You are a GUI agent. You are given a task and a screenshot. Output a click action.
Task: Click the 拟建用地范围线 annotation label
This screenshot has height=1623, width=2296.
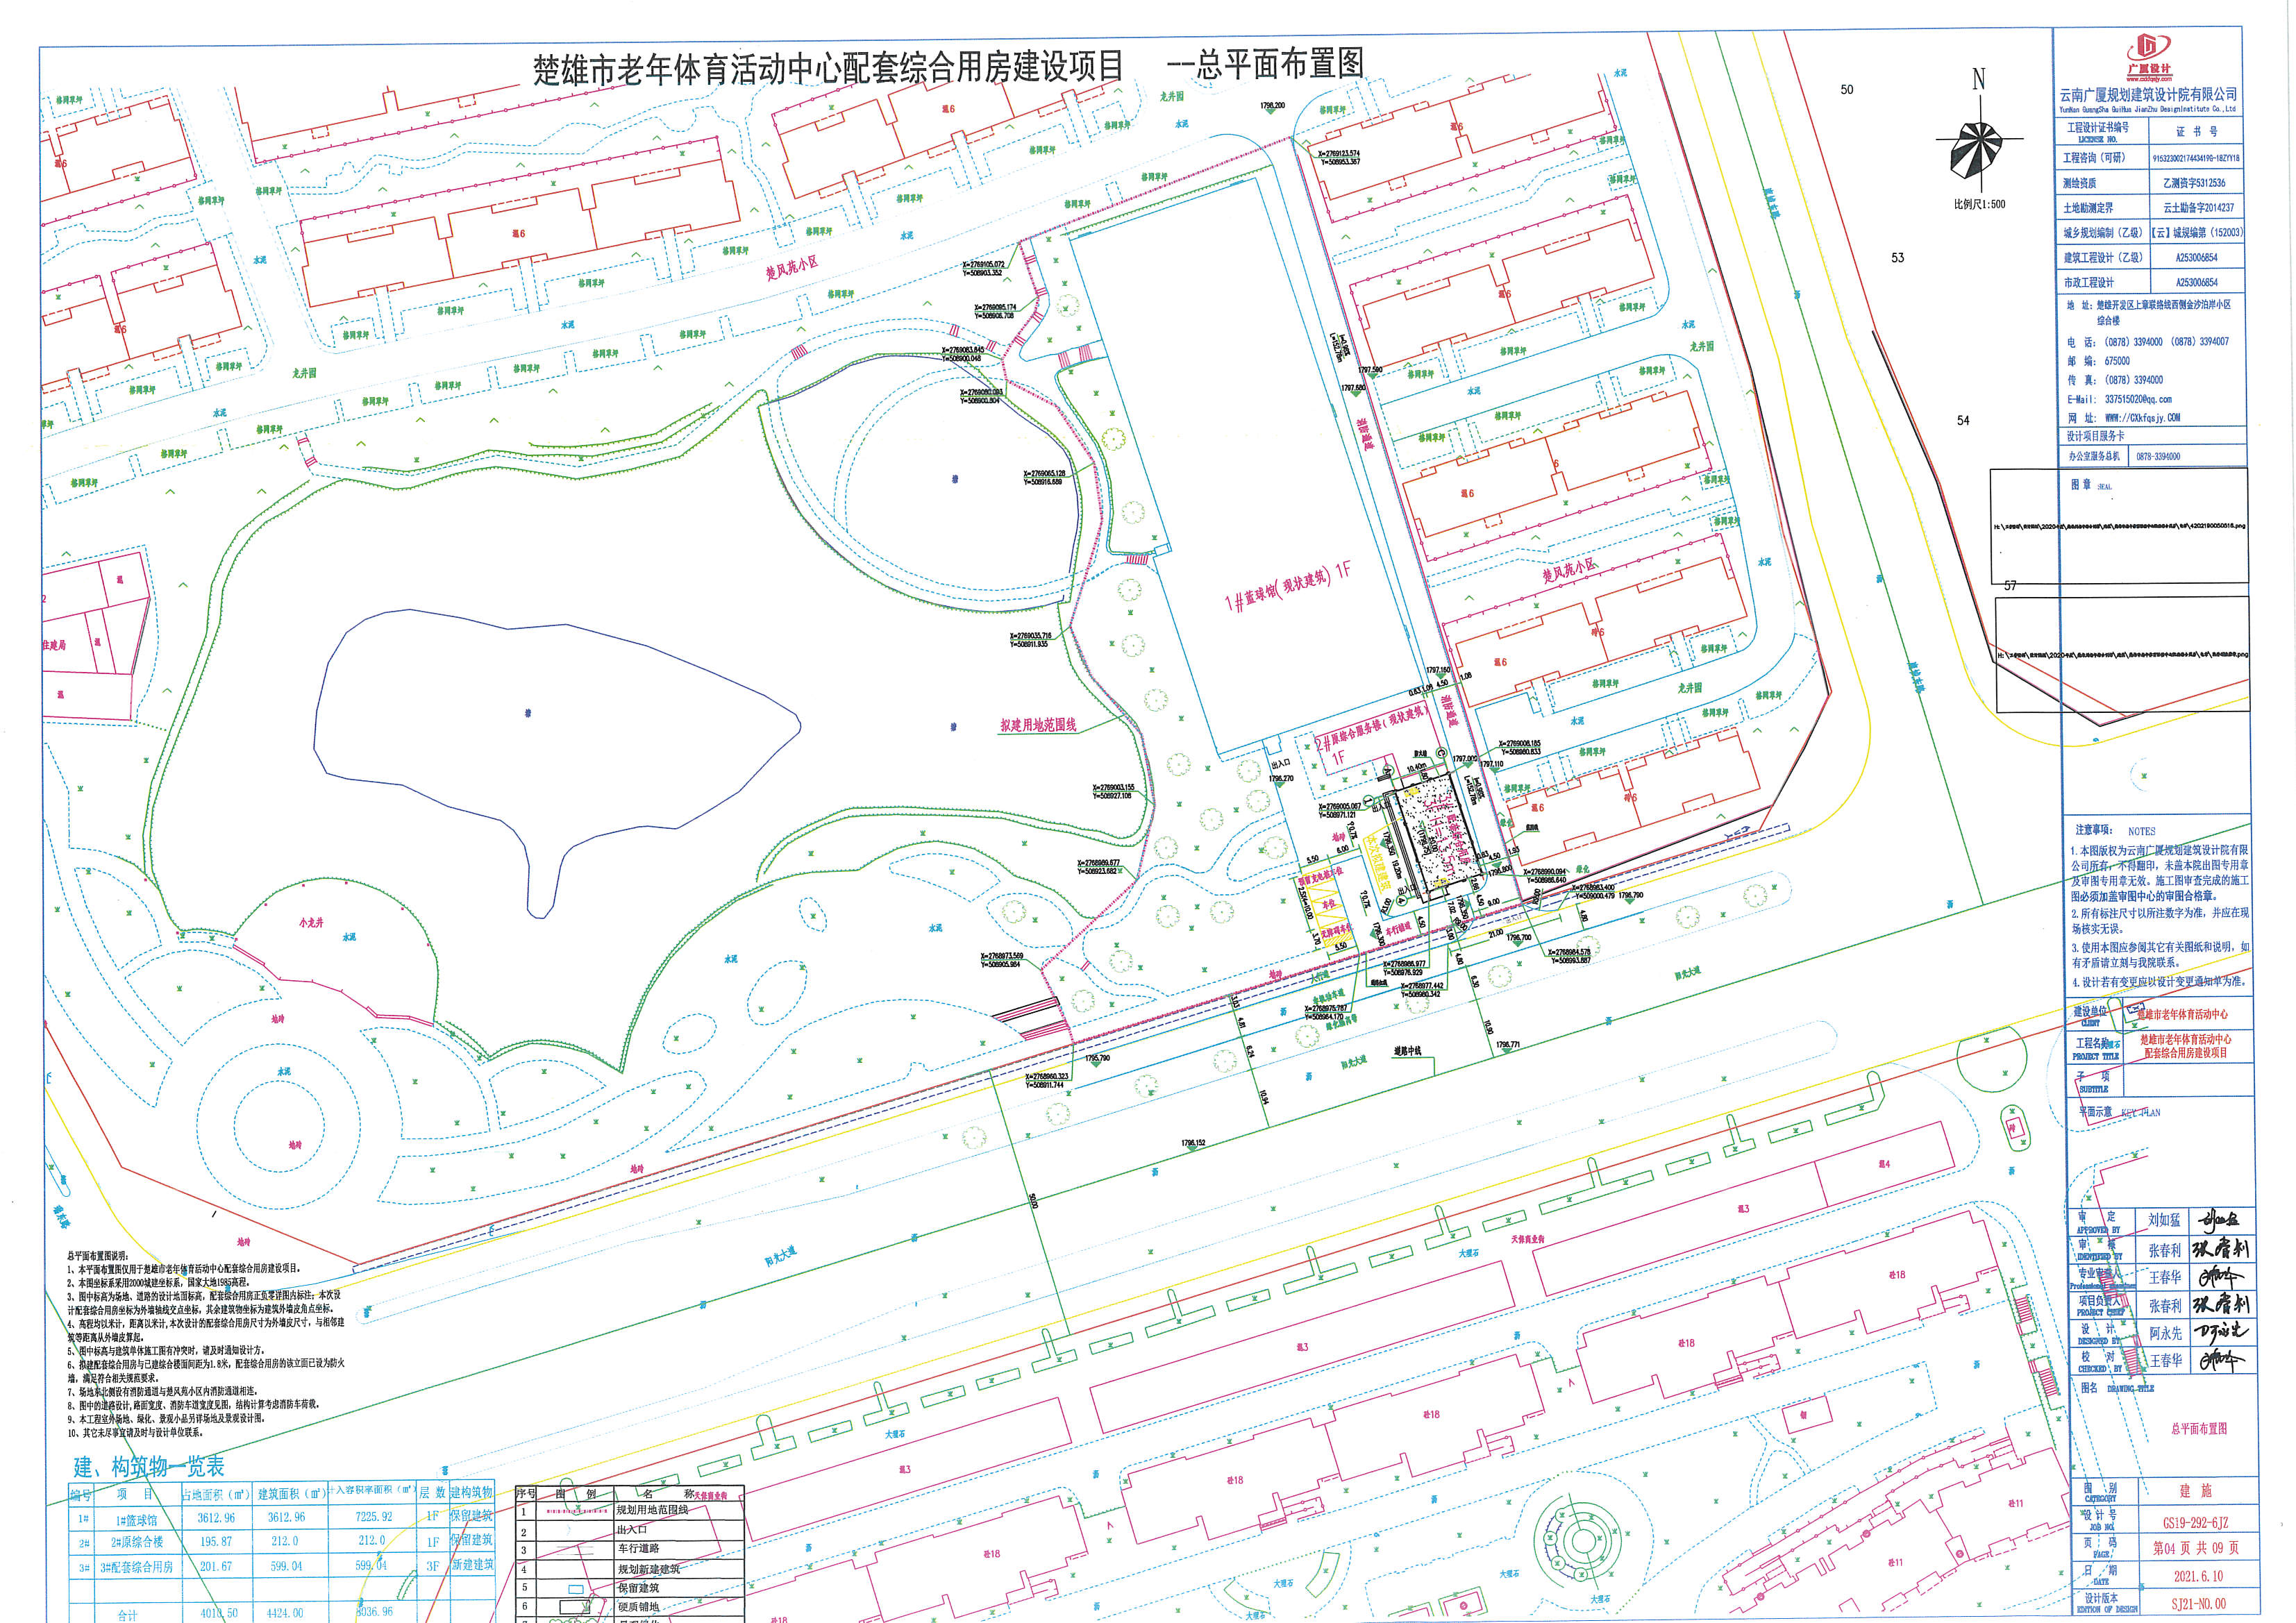(1038, 725)
